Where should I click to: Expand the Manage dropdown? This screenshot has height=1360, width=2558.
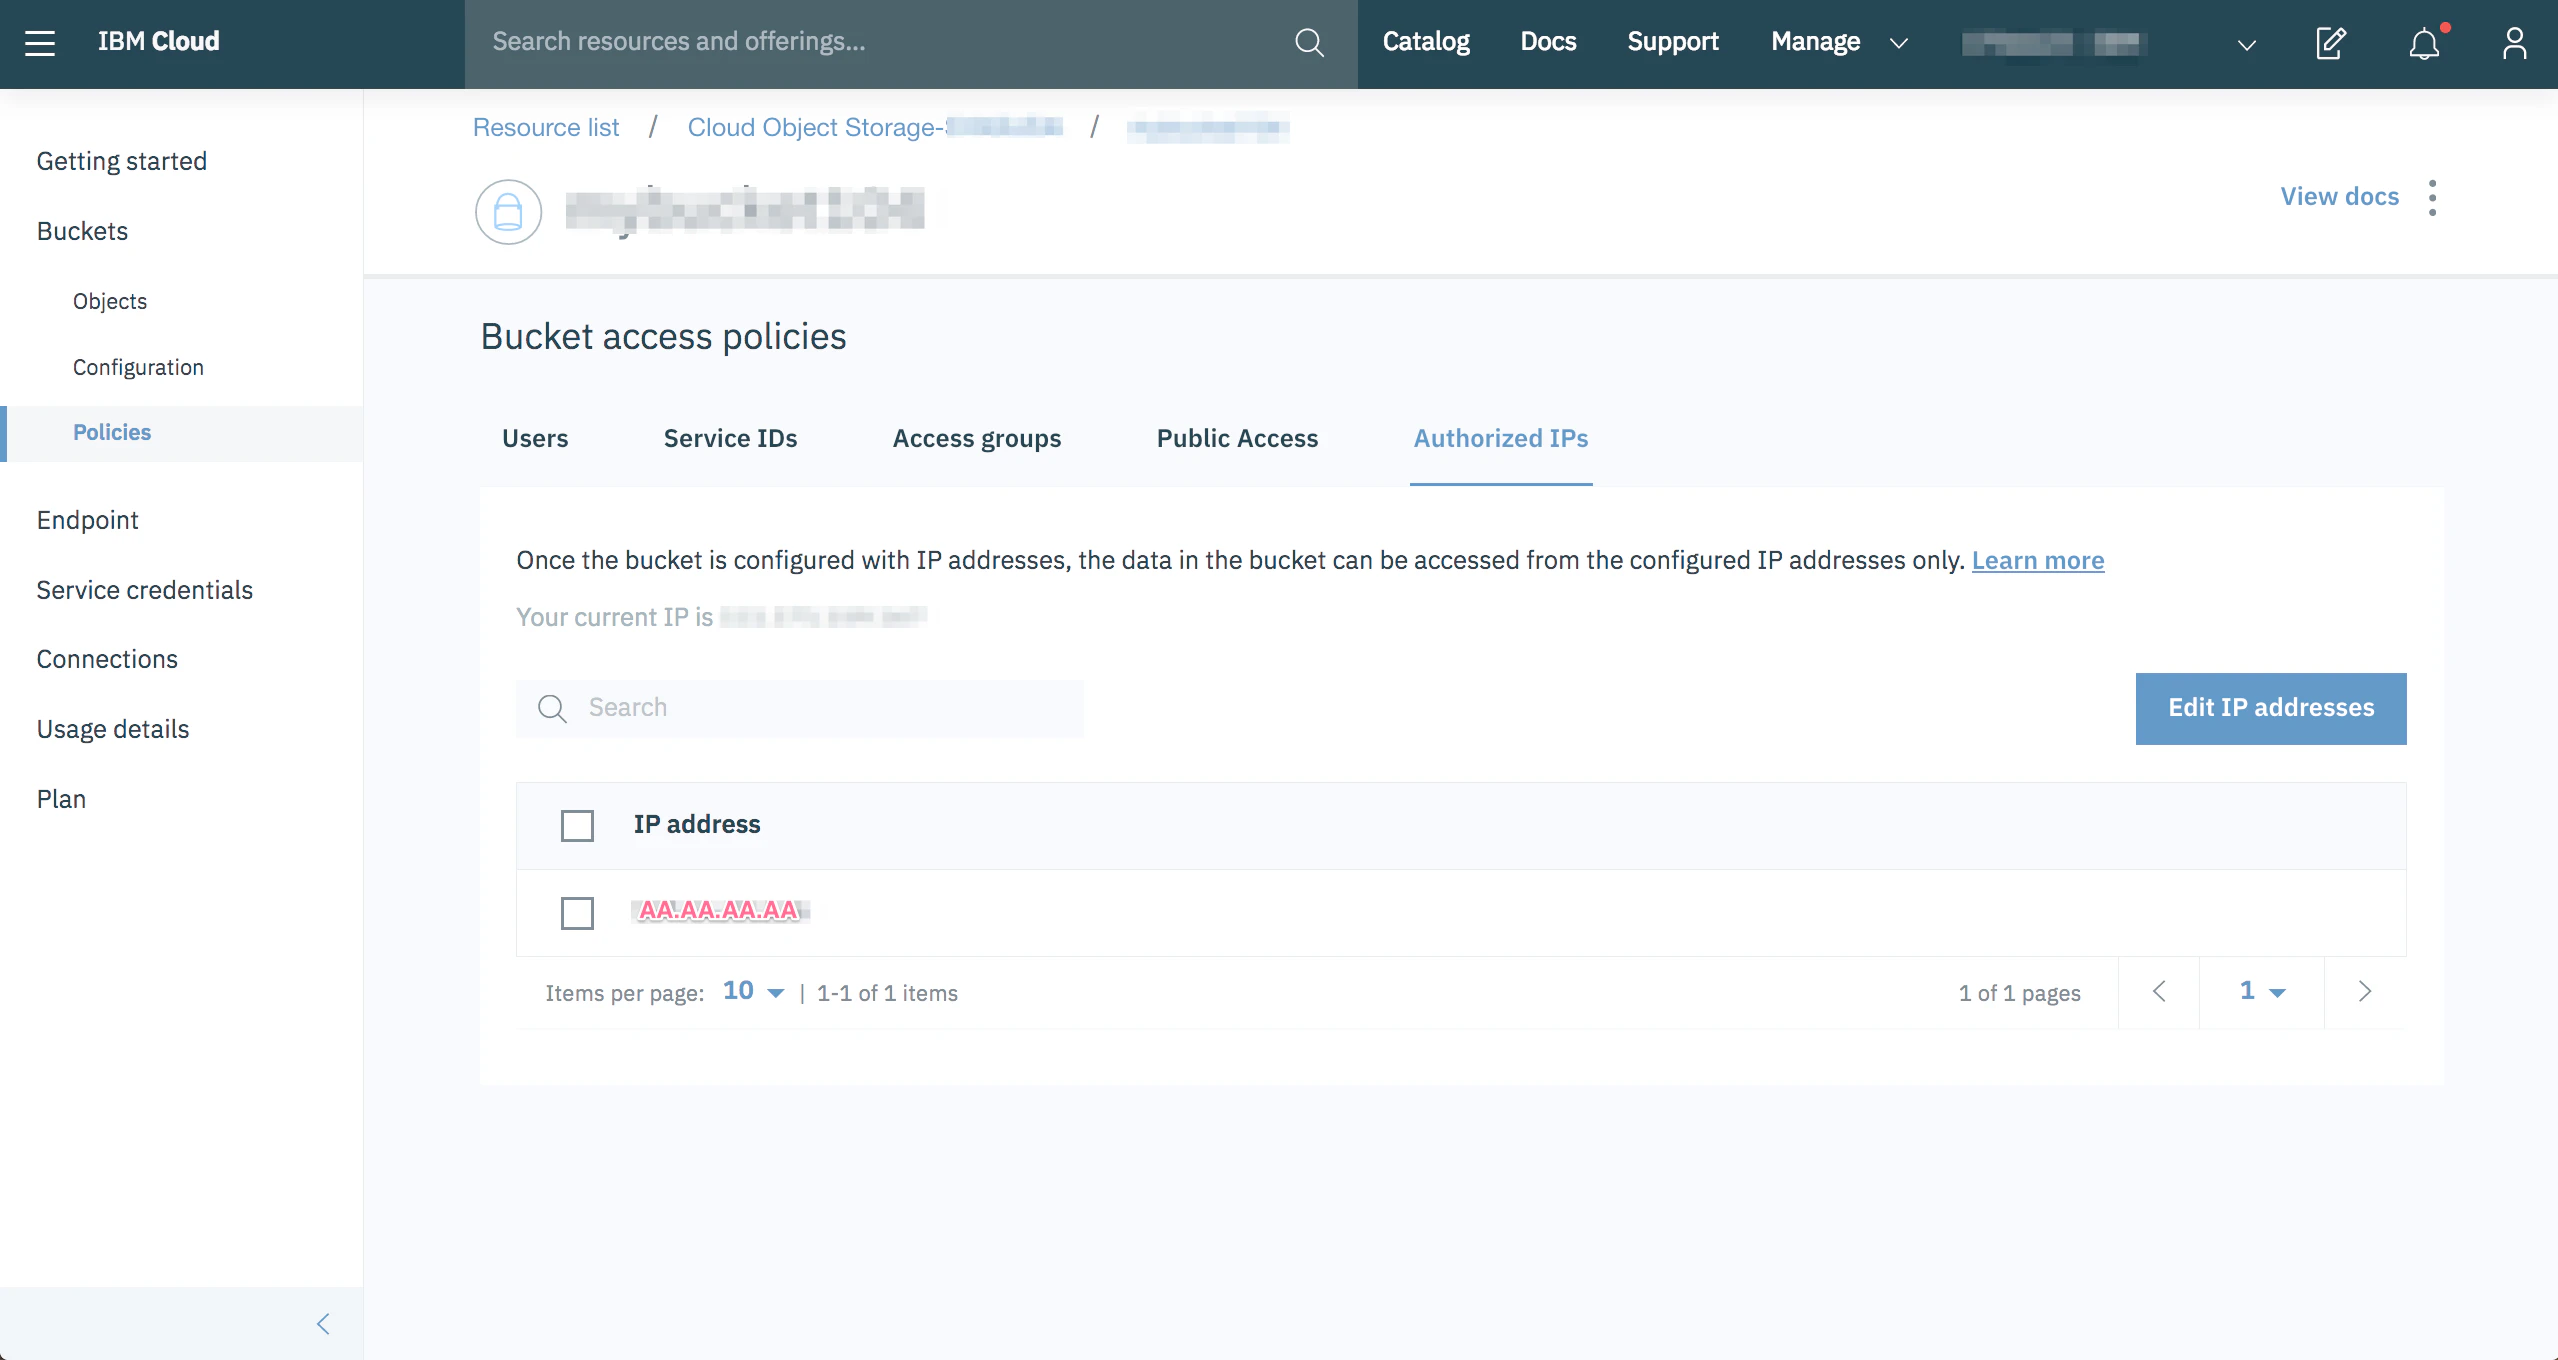pos(1839,42)
